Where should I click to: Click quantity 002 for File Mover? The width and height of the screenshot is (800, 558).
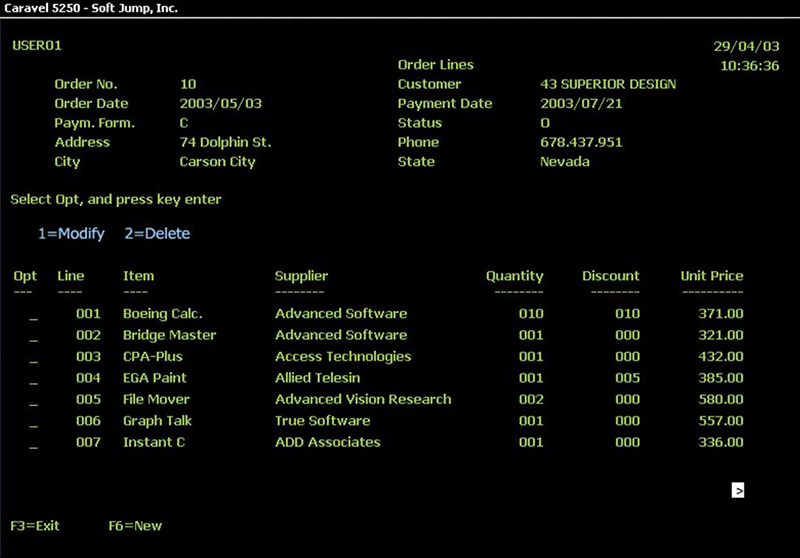pos(531,399)
